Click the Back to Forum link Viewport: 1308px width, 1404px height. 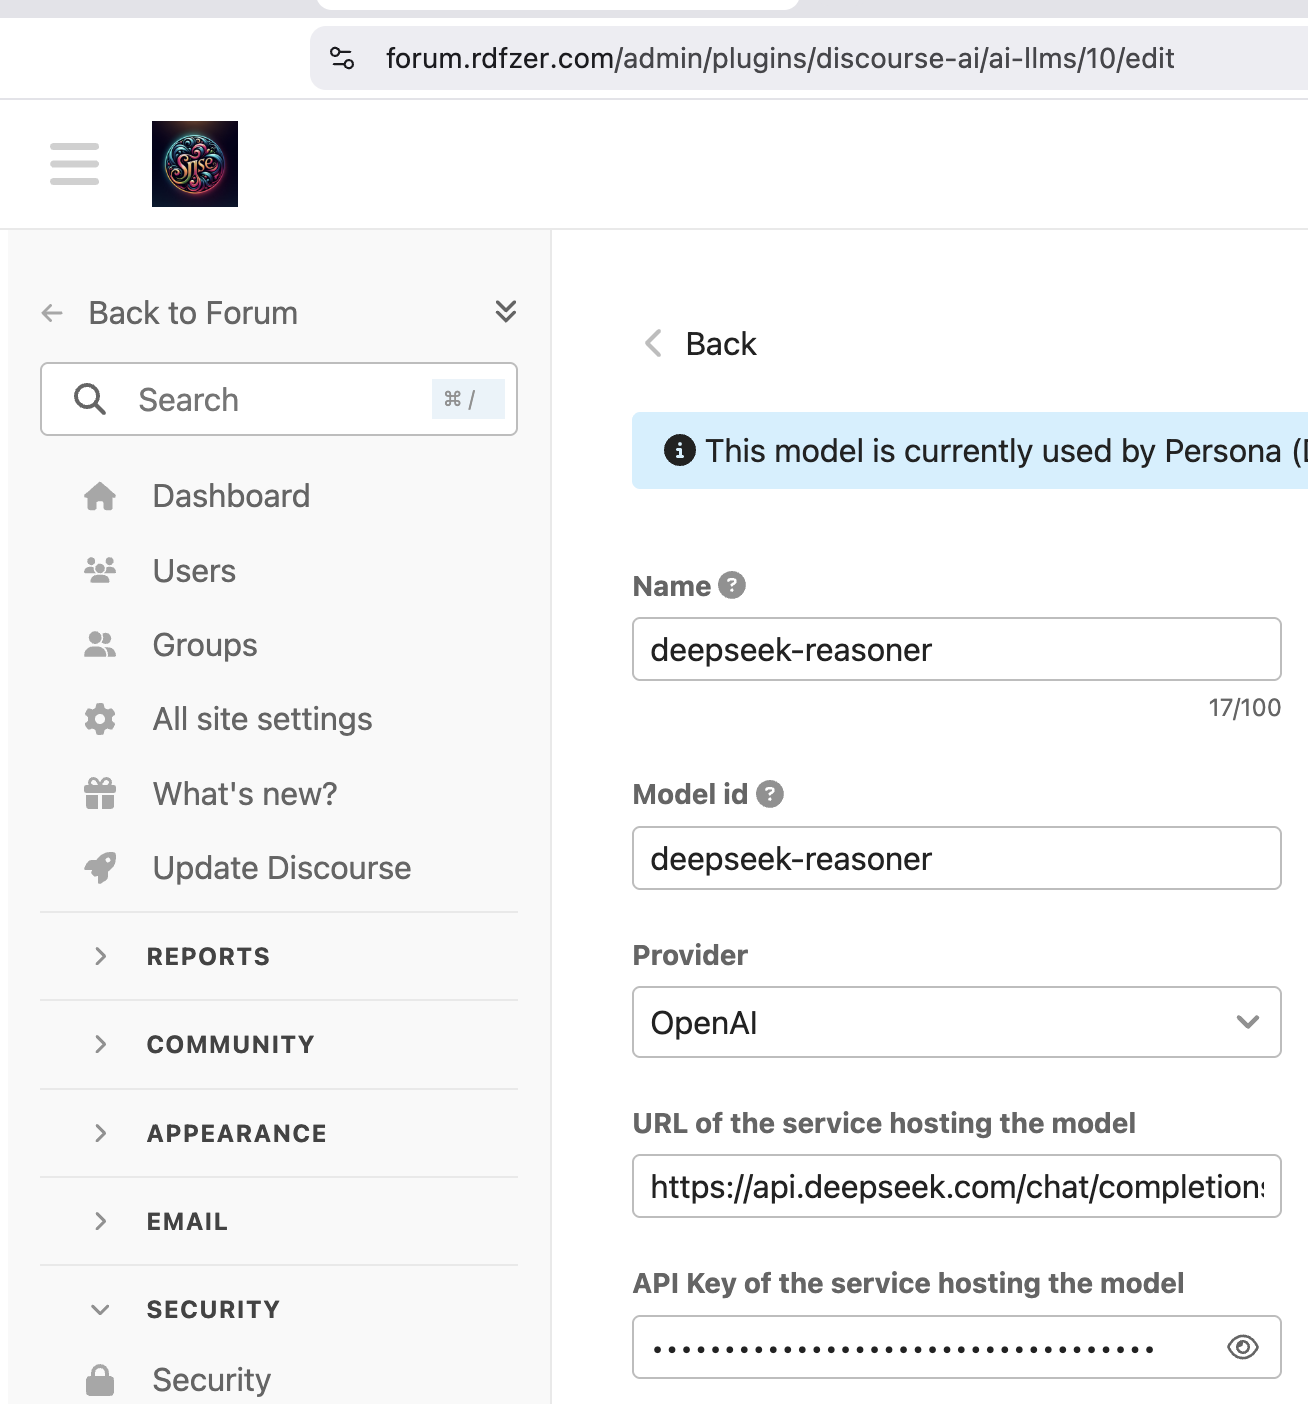[x=192, y=313]
